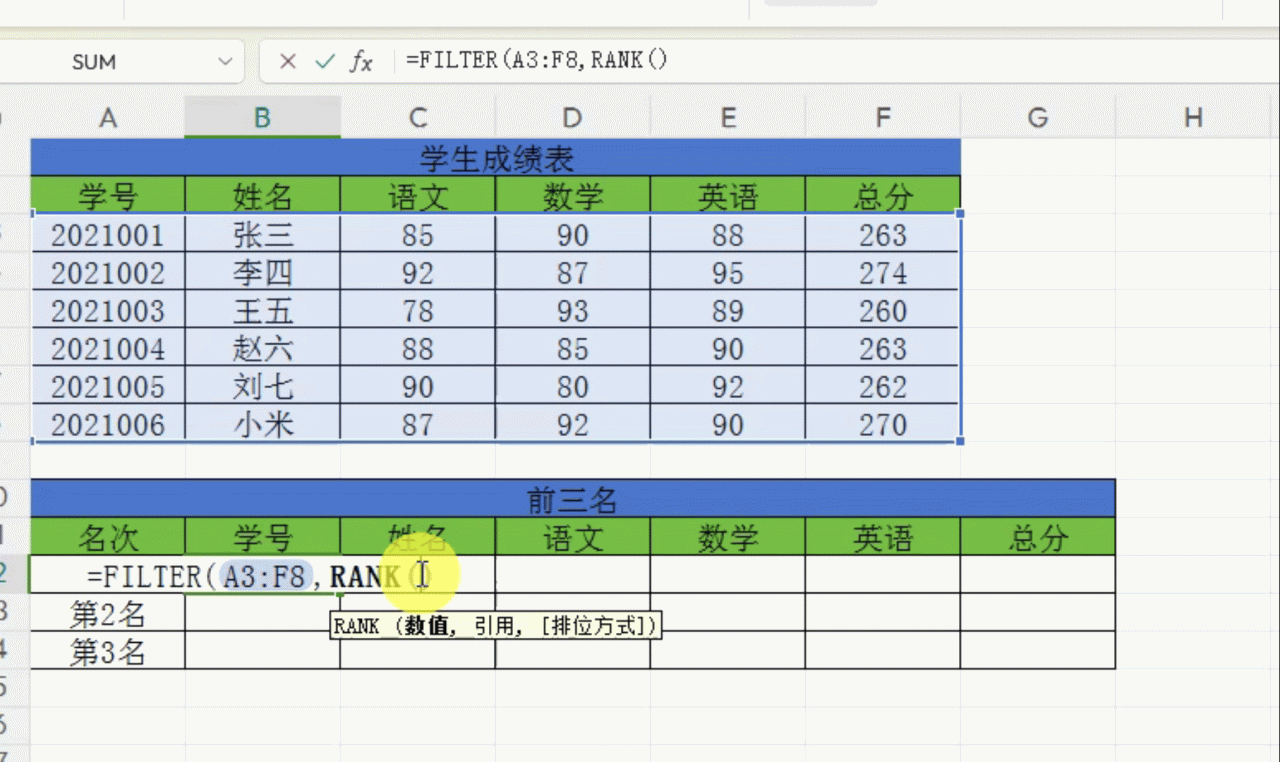Select 王五's total score 260
Viewport: 1280px width, 762px height.
[x=883, y=311]
